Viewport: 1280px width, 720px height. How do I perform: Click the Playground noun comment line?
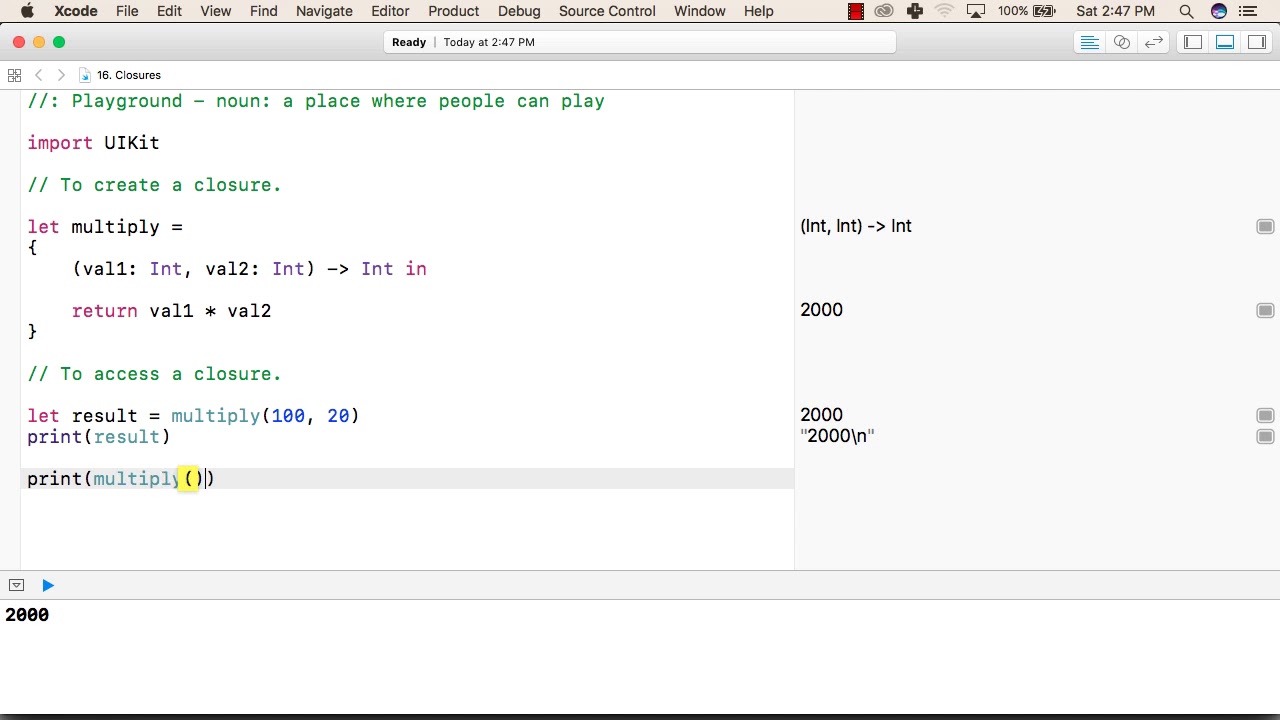[316, 101]
